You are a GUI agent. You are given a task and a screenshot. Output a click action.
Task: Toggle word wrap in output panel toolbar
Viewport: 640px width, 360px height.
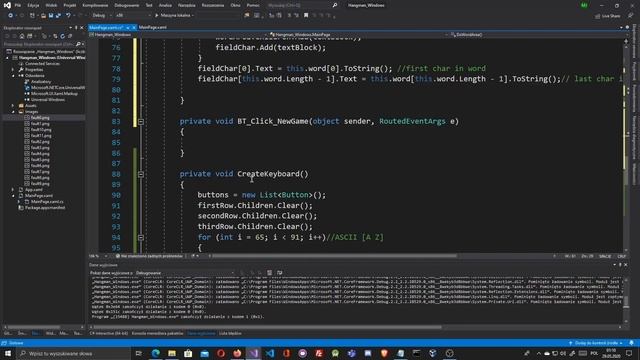[x=280, y=273]
